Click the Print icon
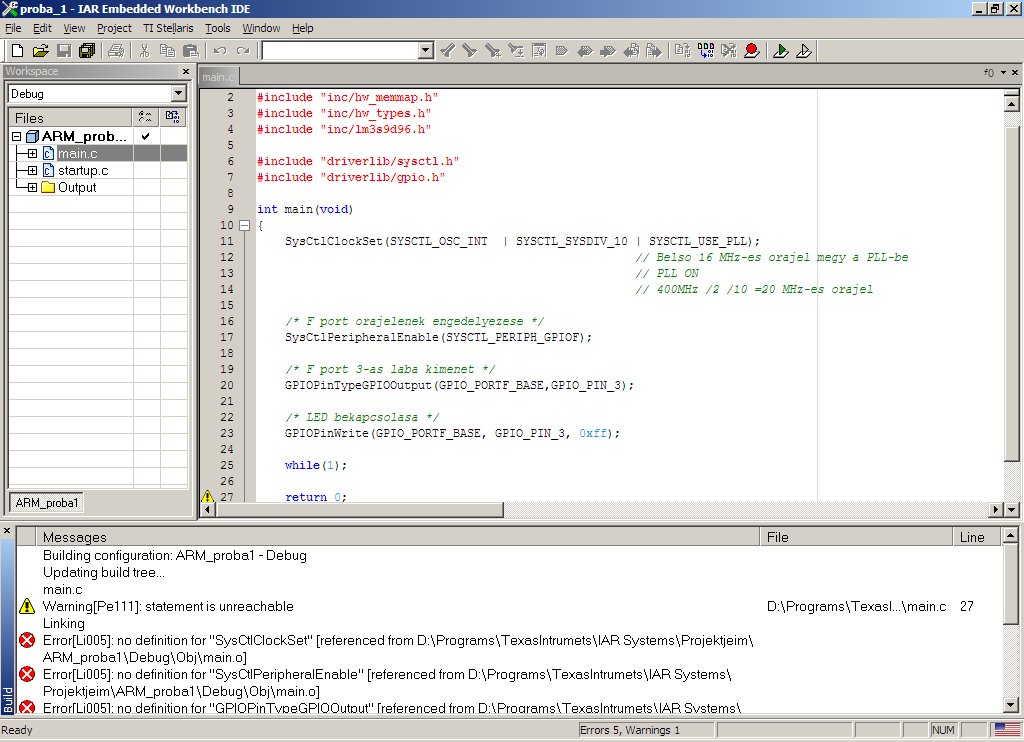 click(116, 50)
